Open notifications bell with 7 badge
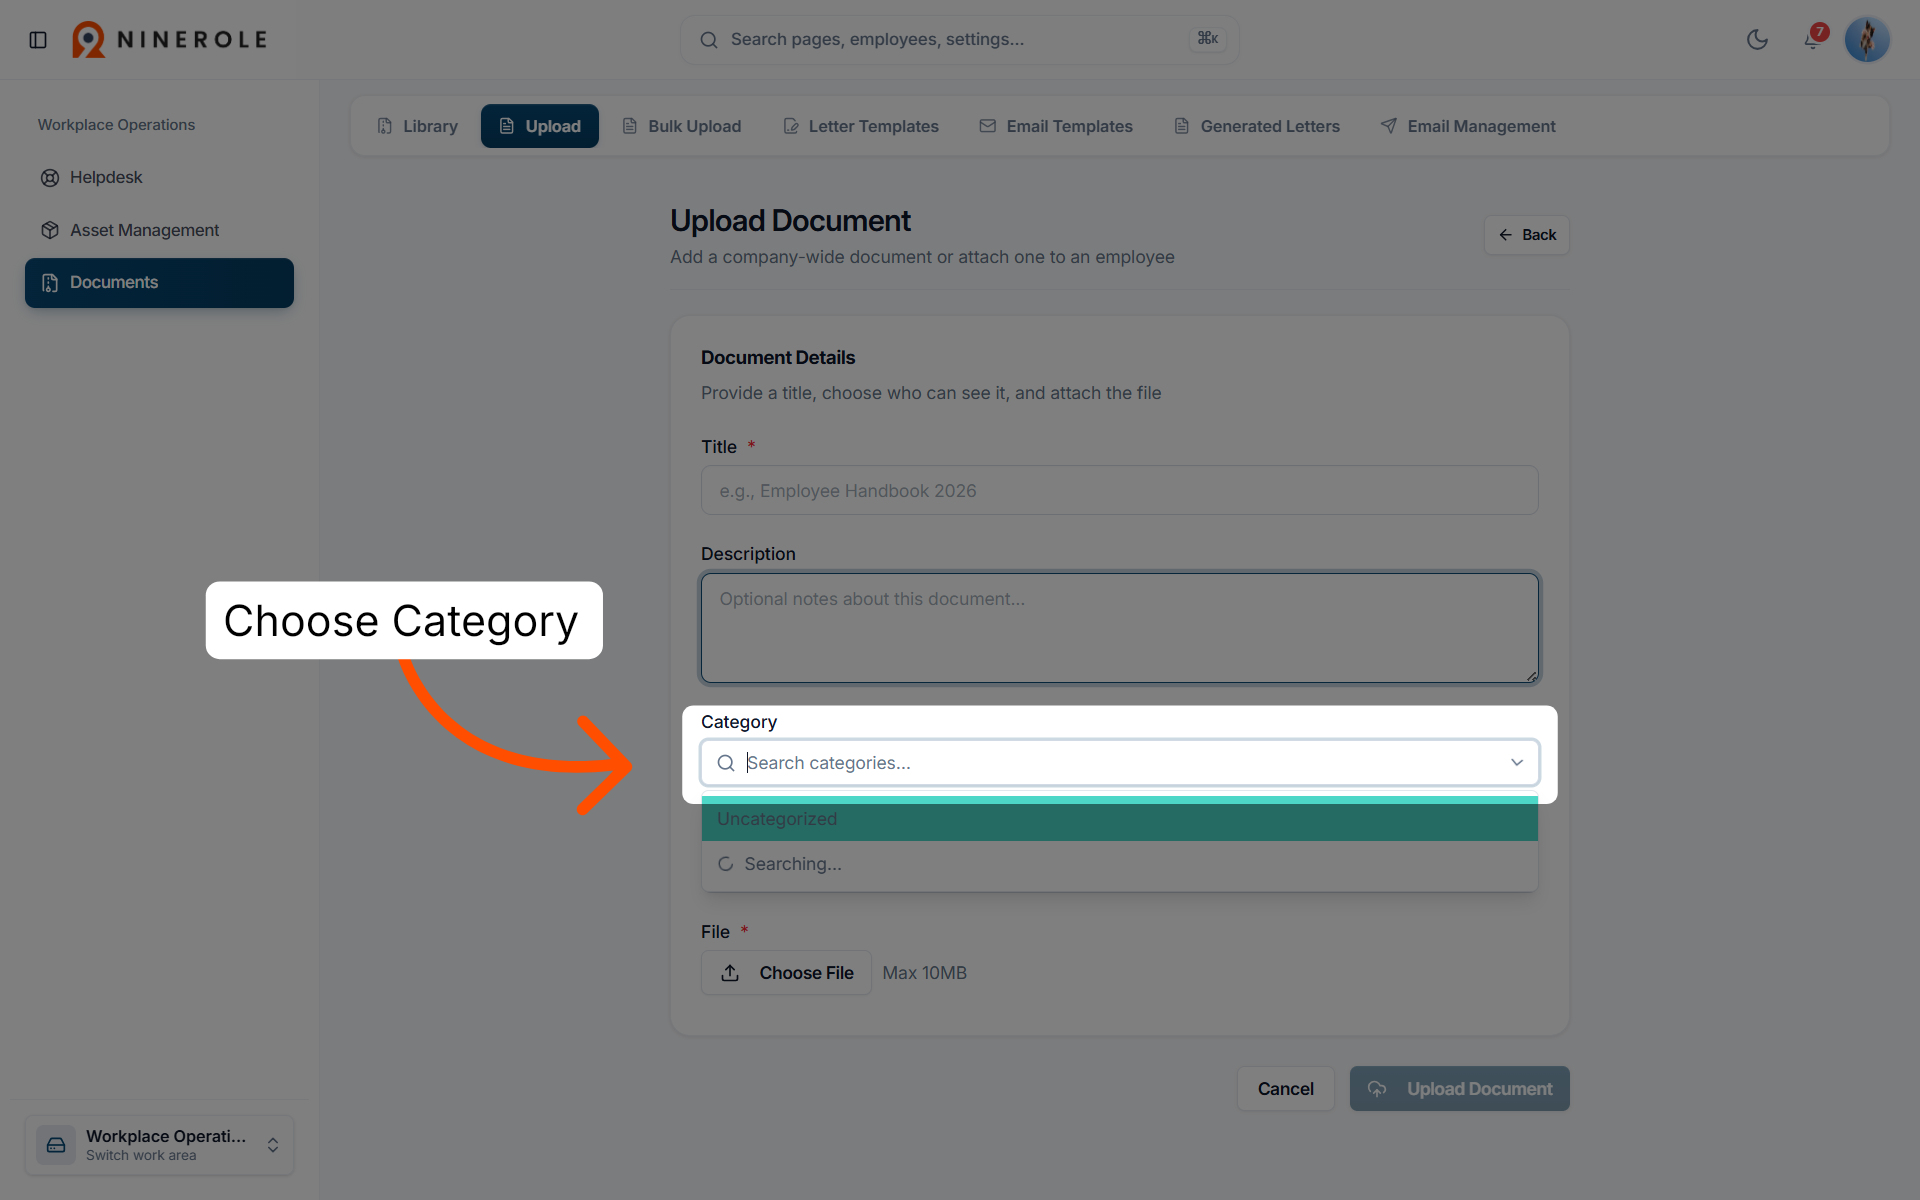The image size is (1920, 1200). [x=1813, y=39]
